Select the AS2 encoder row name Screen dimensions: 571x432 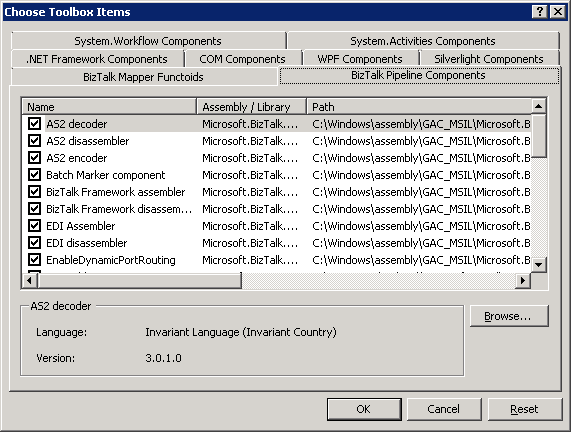[x=76, y=158]
